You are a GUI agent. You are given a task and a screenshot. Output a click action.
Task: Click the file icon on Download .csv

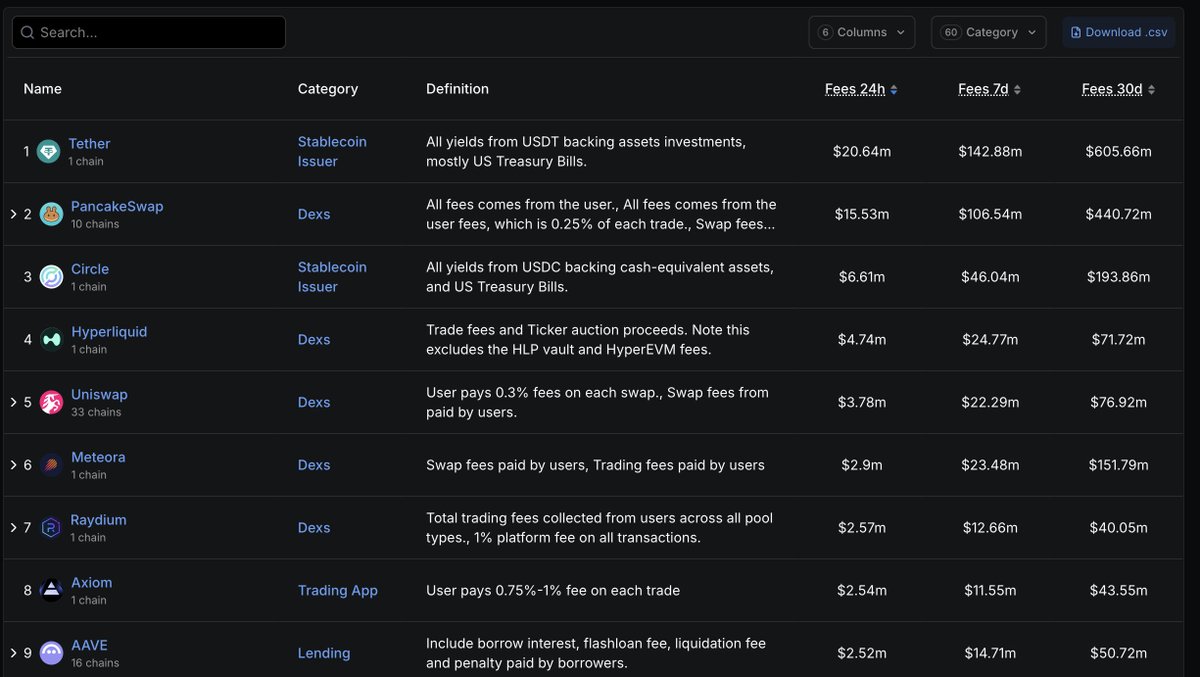pyautogui.click(x=1076, y=32)
